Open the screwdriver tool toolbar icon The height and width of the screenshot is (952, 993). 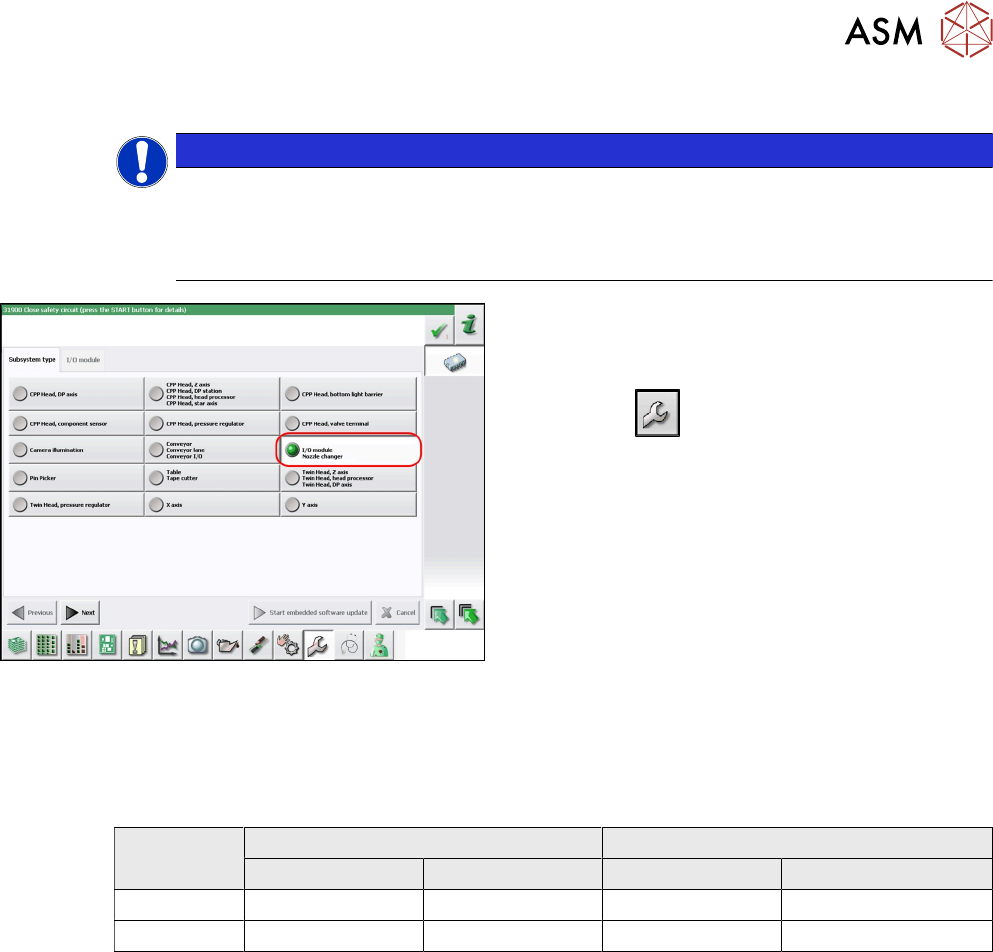click(258, 645)
